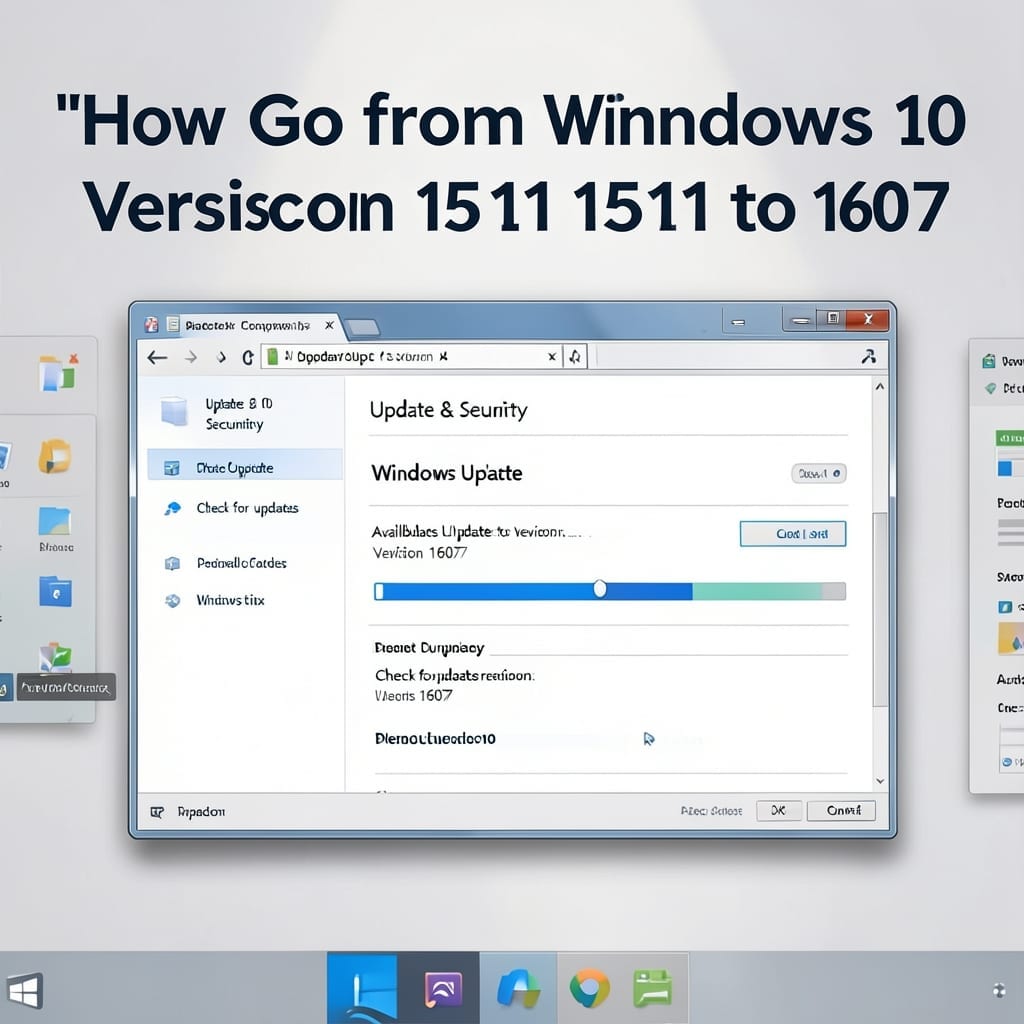Click the green shield icon in the right window

point(991,389)
